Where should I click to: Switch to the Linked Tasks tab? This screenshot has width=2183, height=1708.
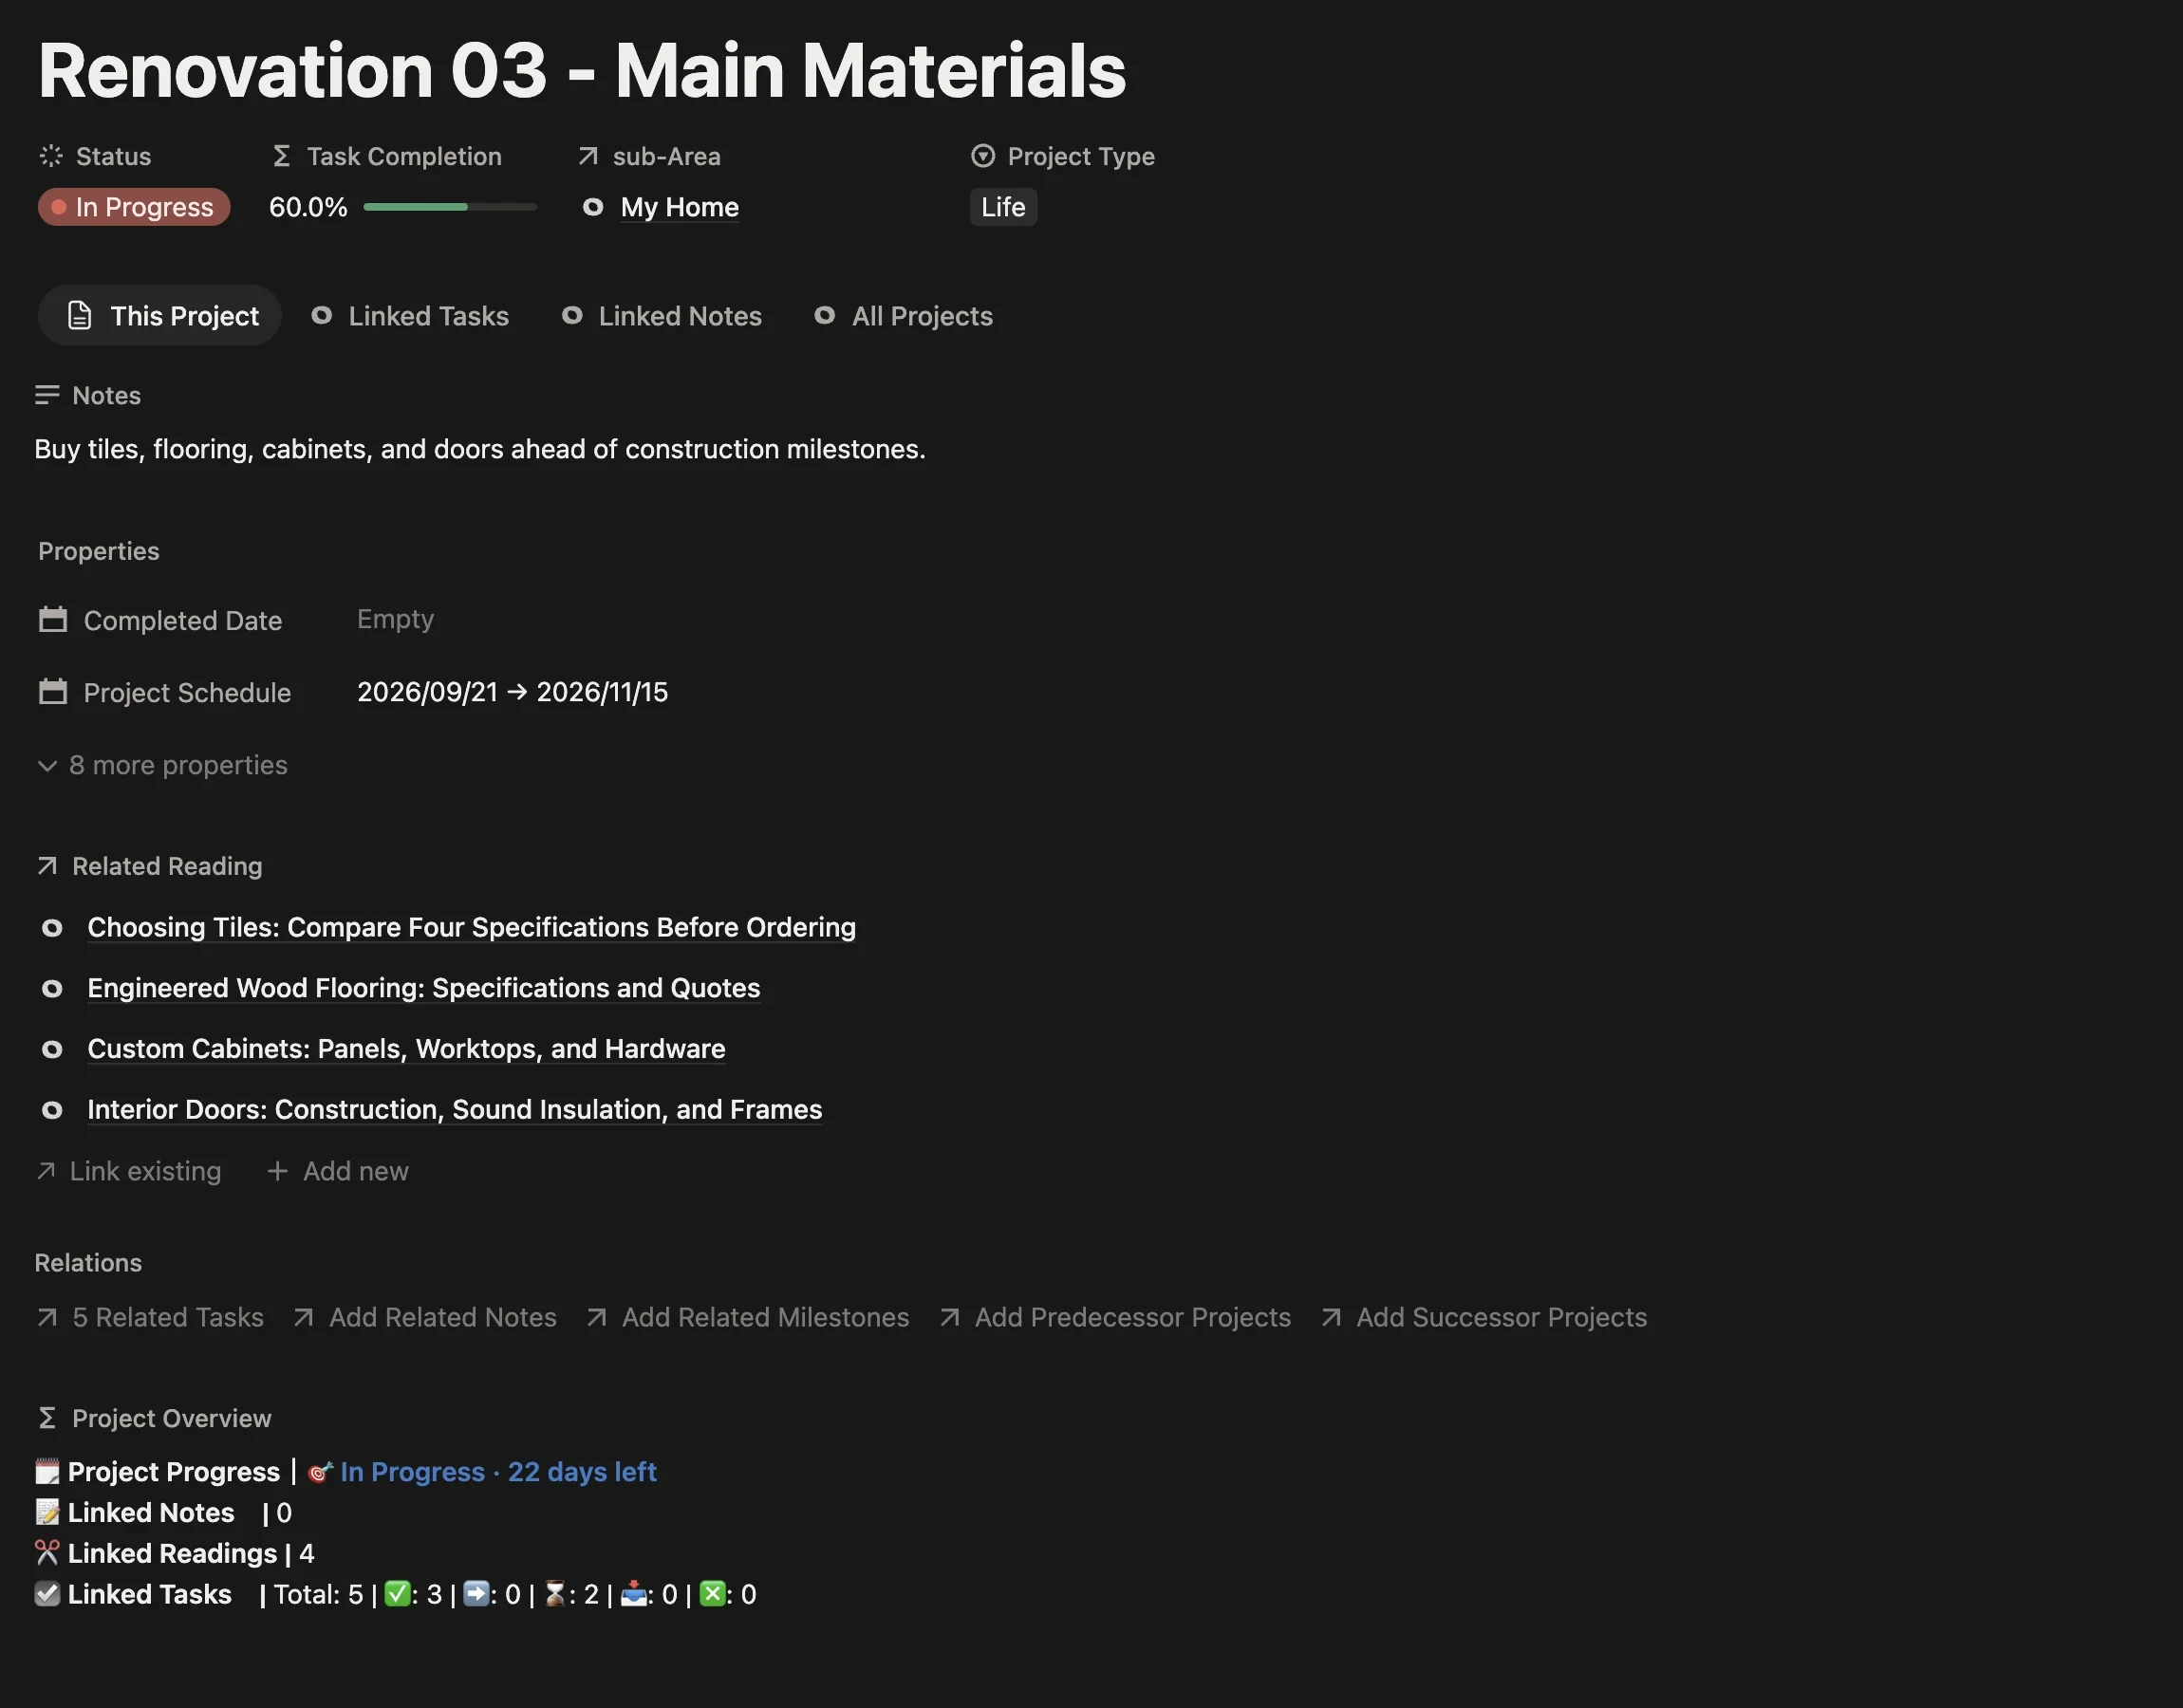[x=410, y=316]
